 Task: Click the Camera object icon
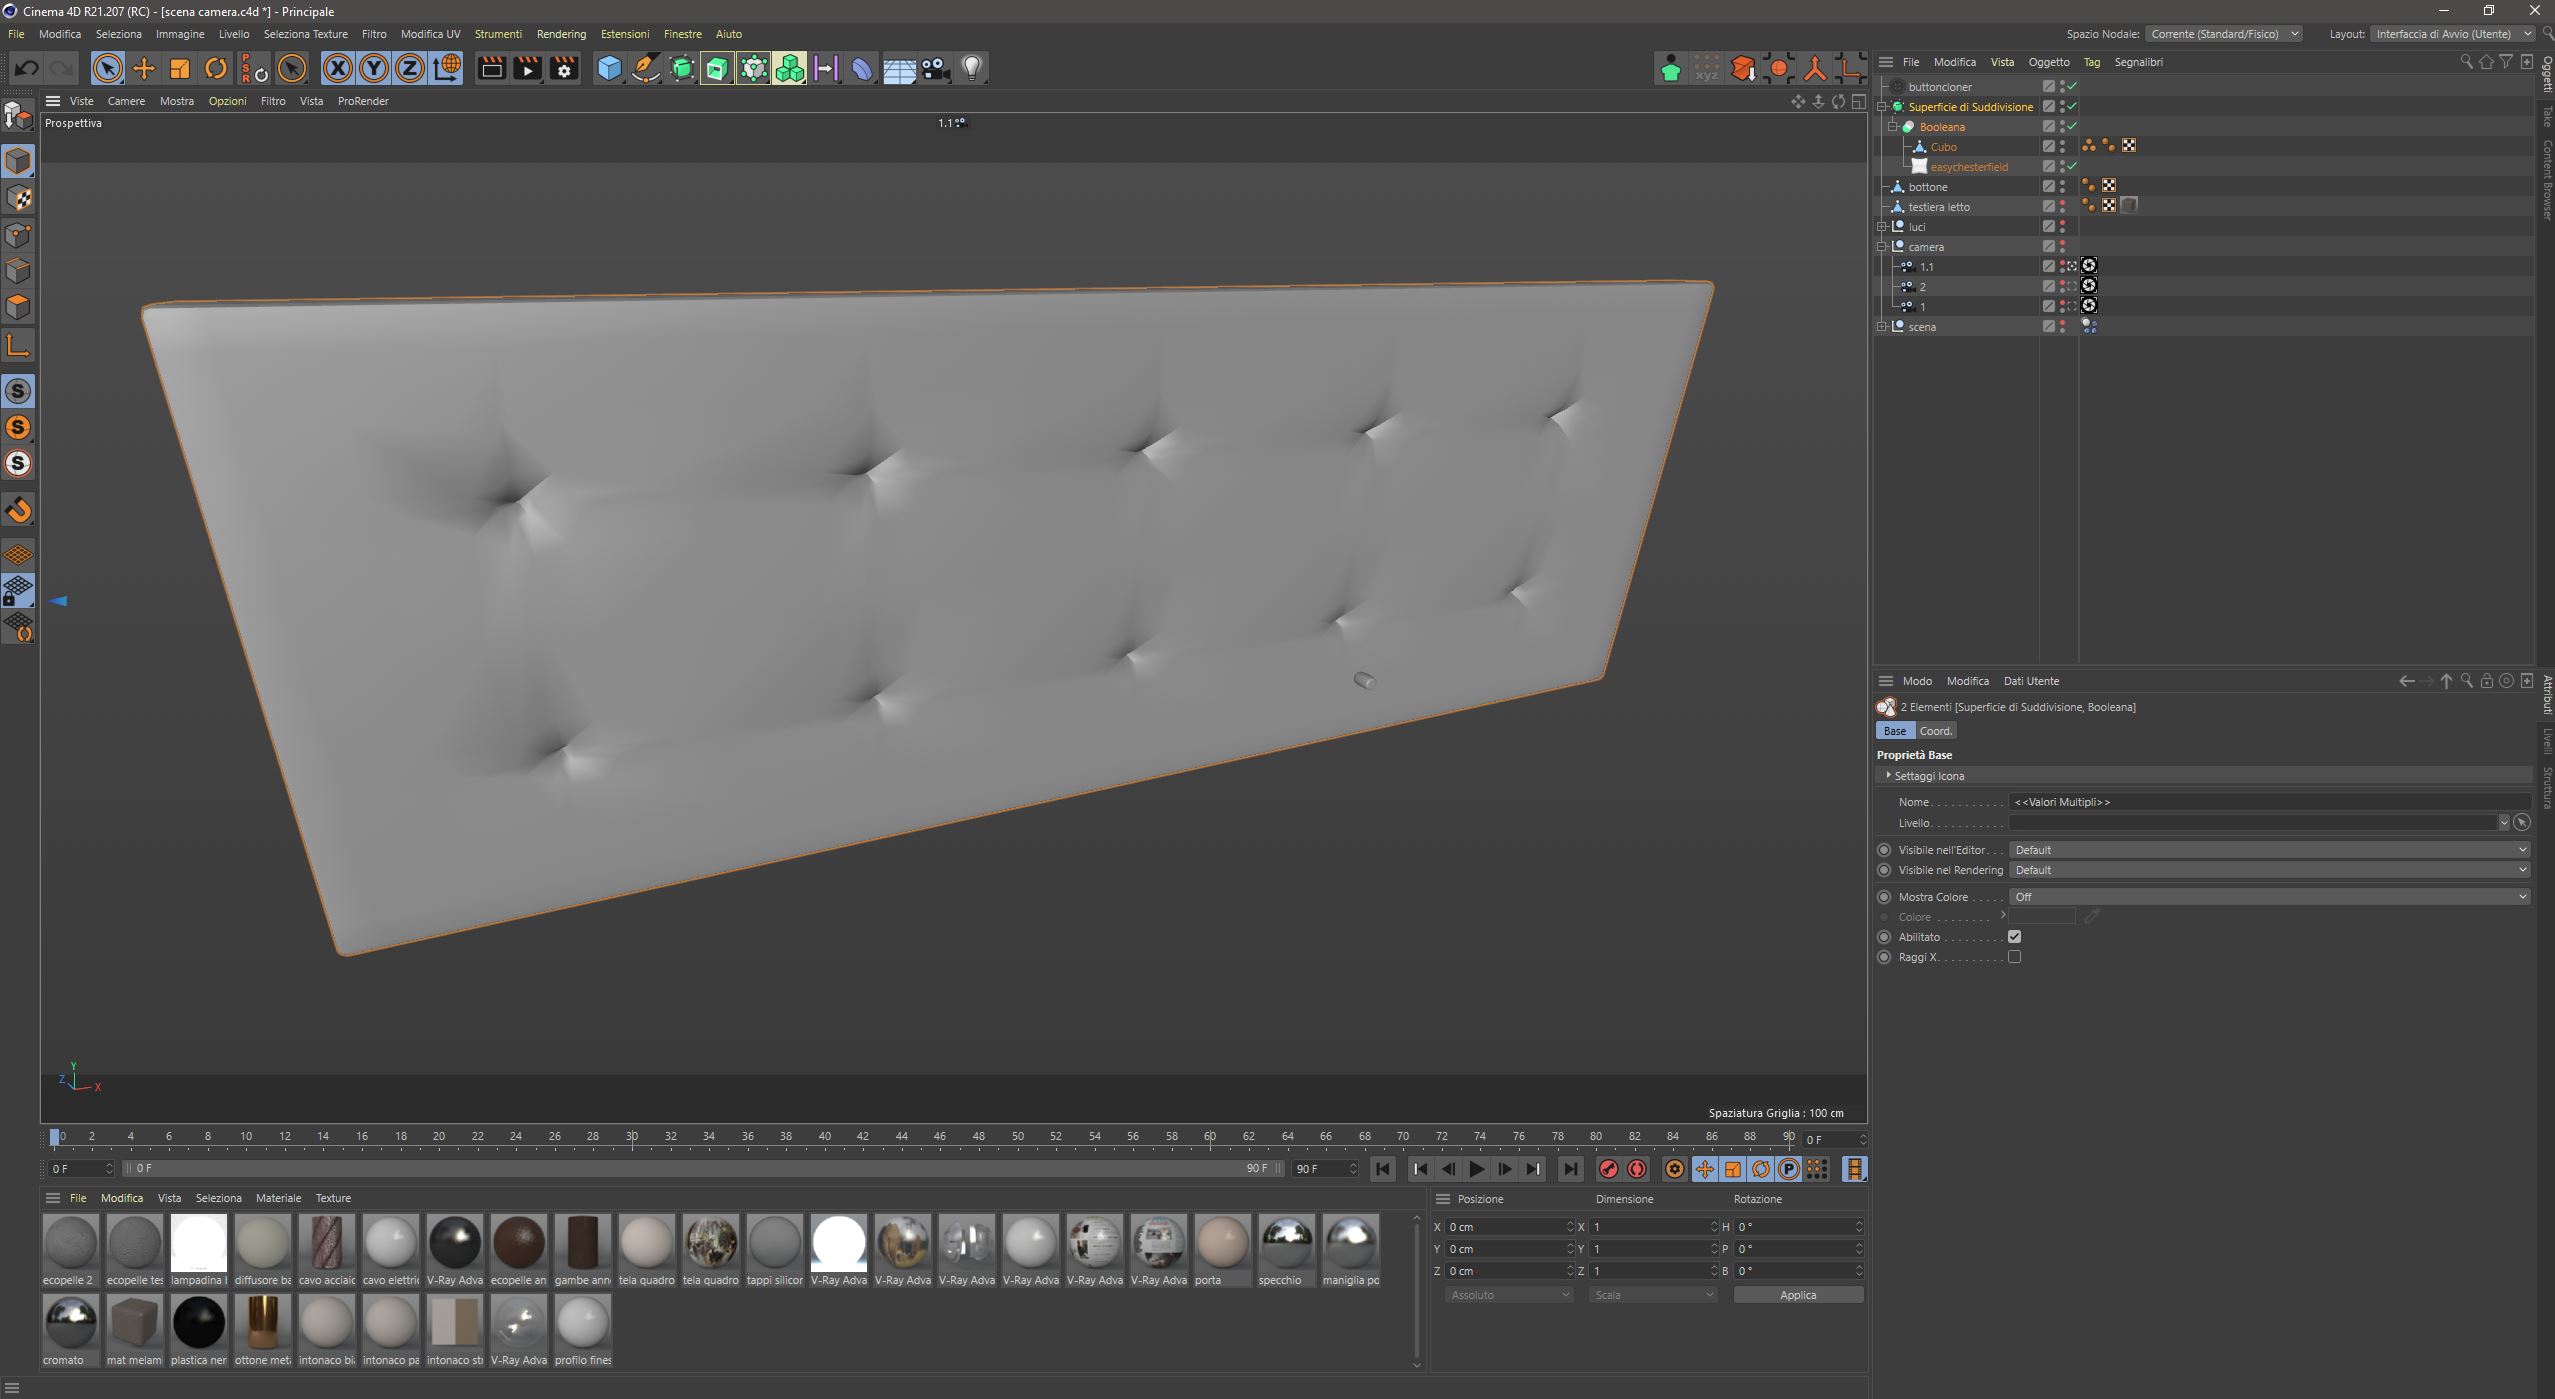[x=935, y=68]
